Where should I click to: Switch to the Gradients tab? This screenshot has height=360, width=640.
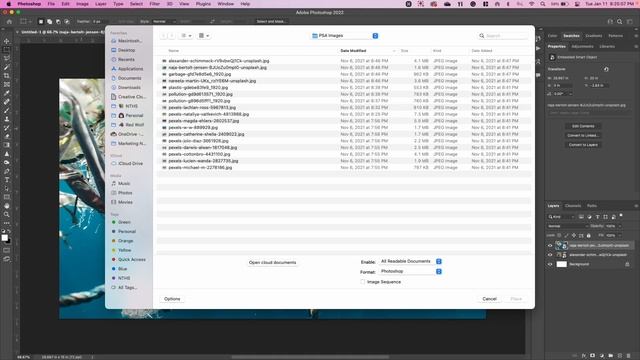pyautogui.click(x=593, y=36)
